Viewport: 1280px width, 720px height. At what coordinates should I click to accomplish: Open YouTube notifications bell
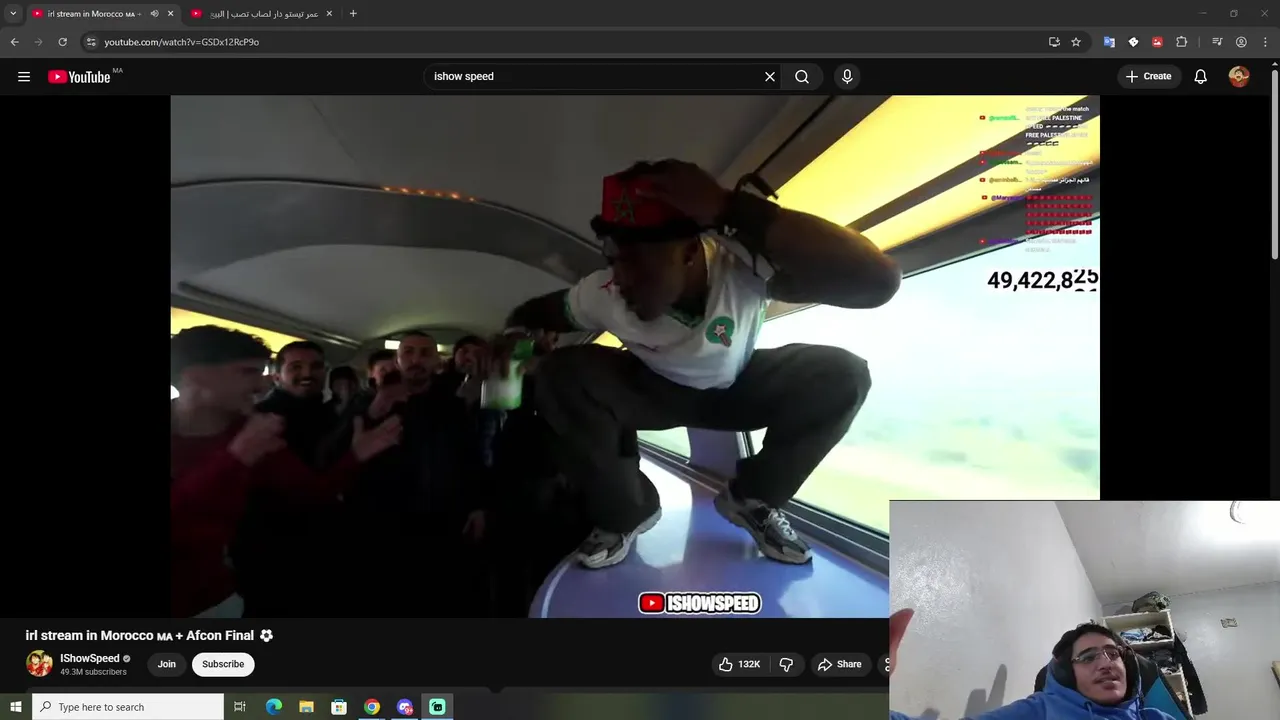pyautogui.click(x=1201, y=77)
